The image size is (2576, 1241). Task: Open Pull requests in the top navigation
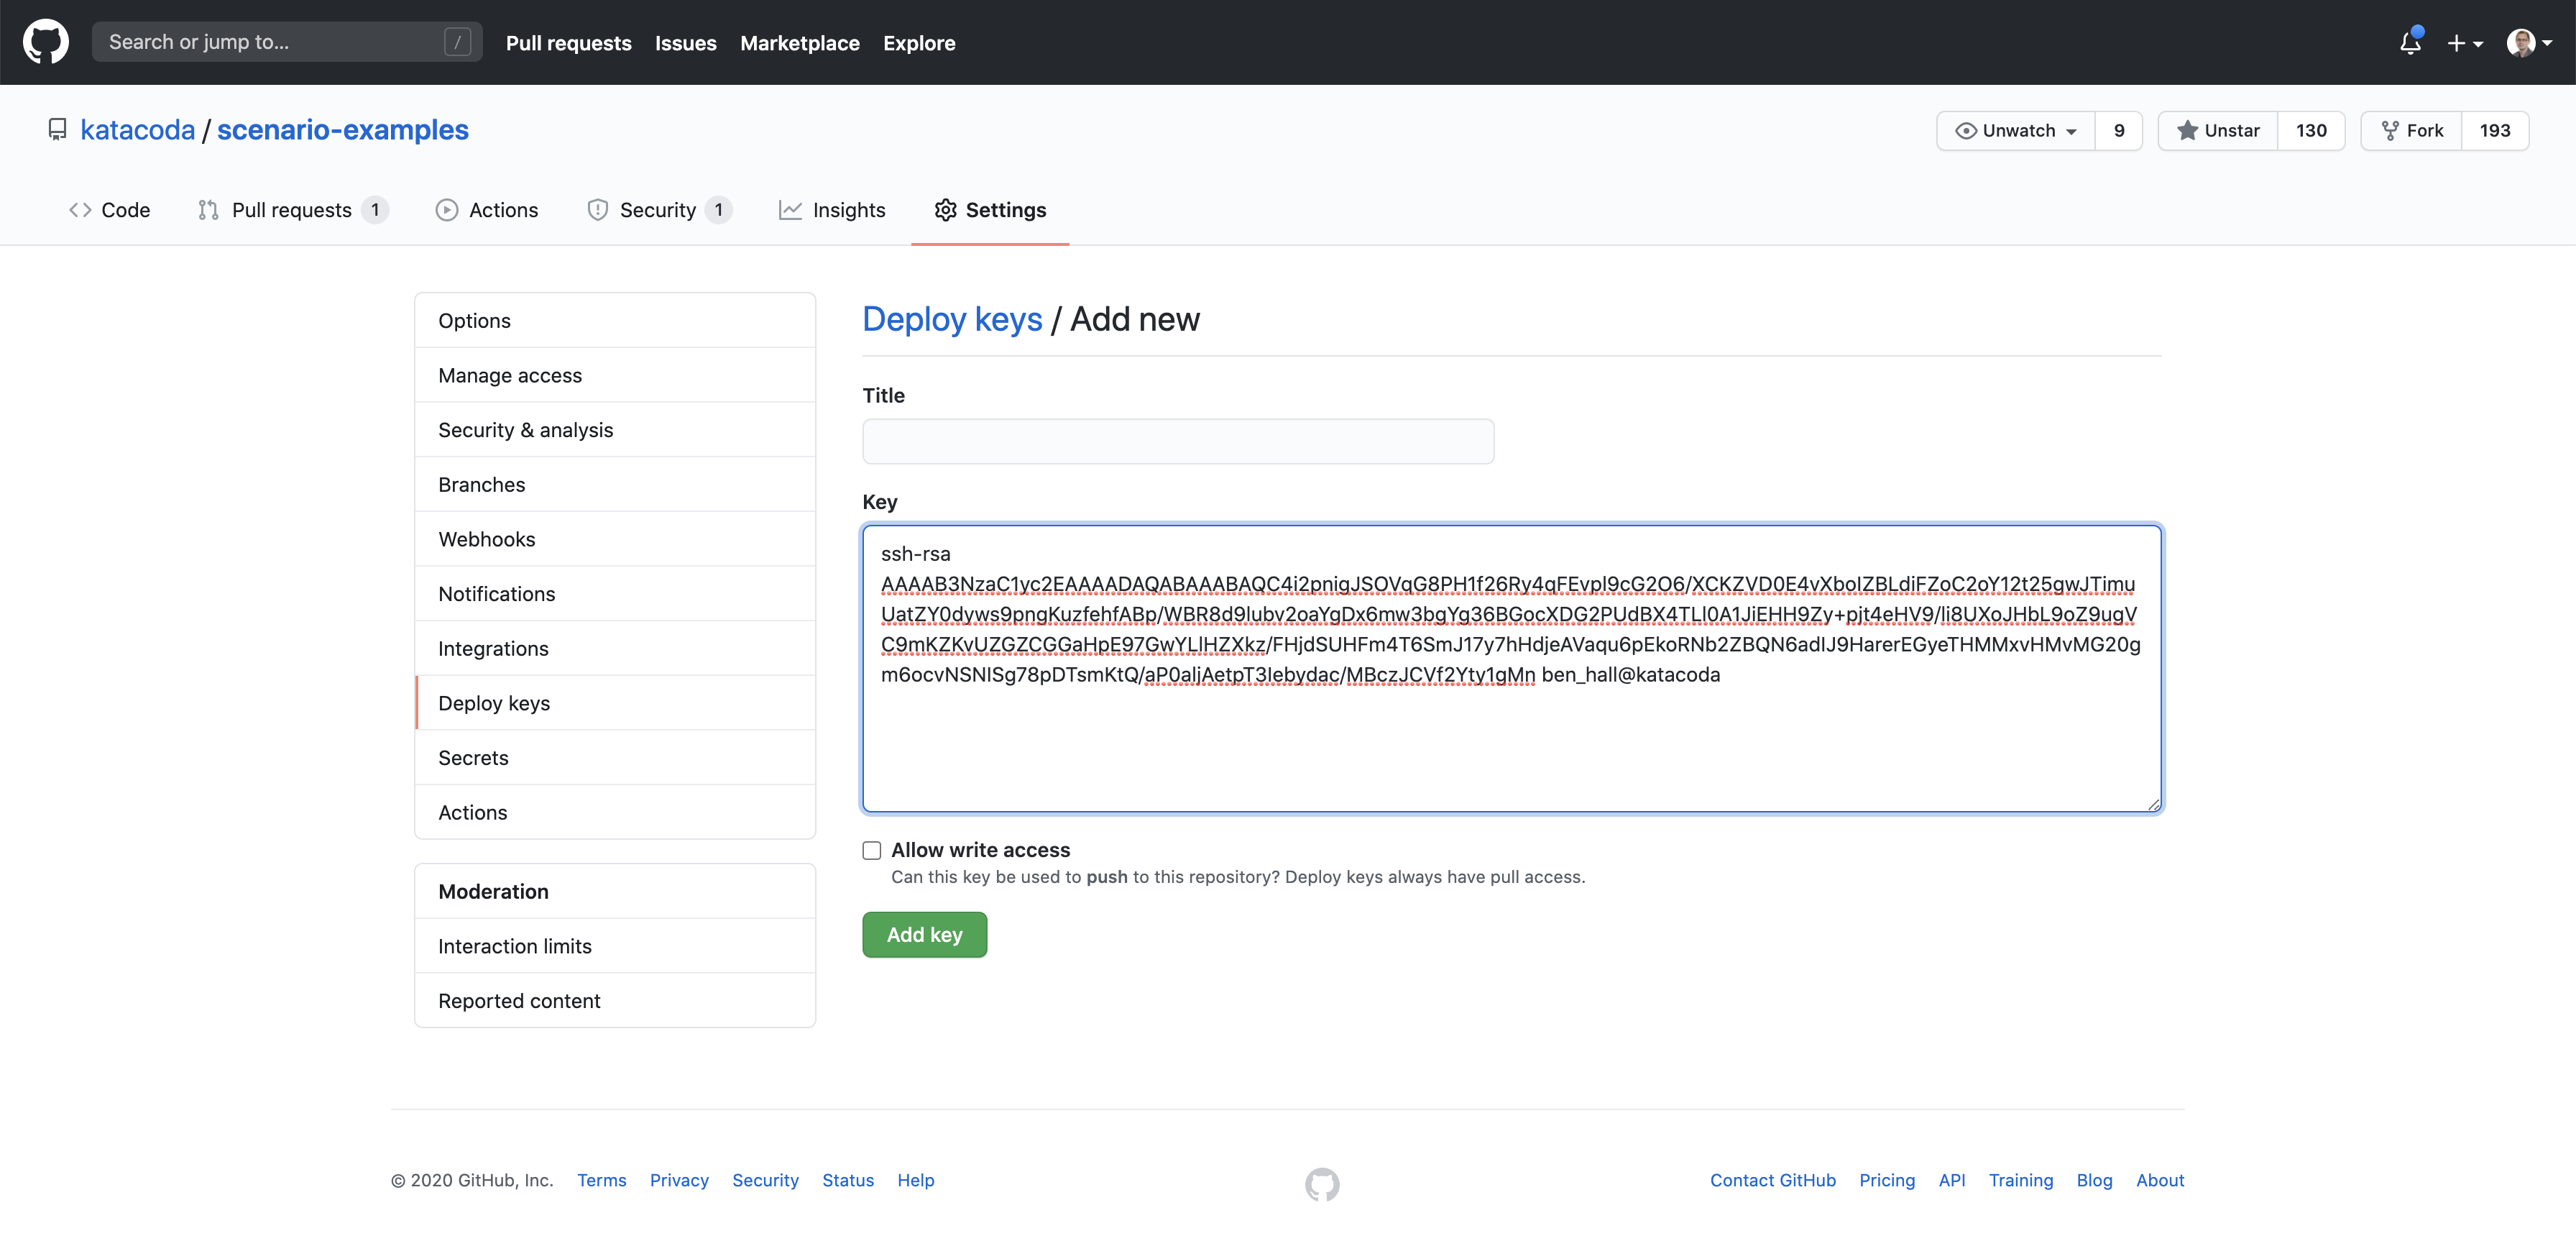pos(568,43)
